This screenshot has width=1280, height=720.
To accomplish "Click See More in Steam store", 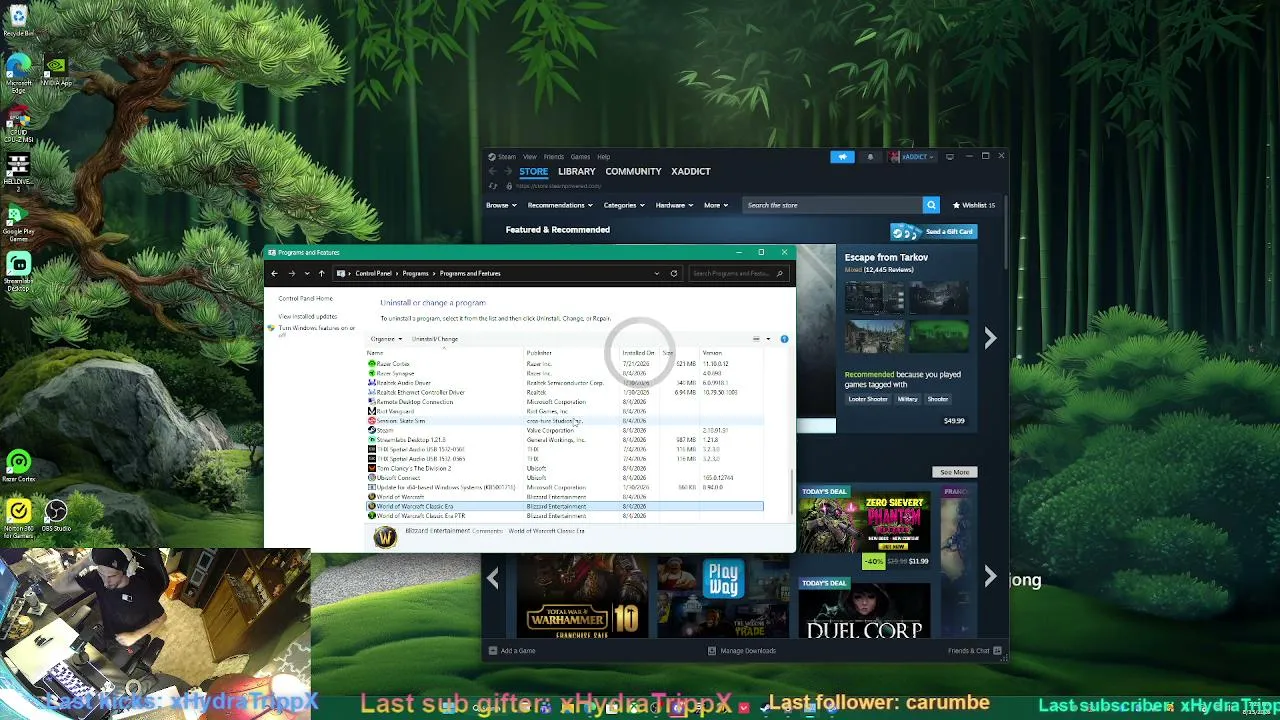I will (x=955, y=472).
